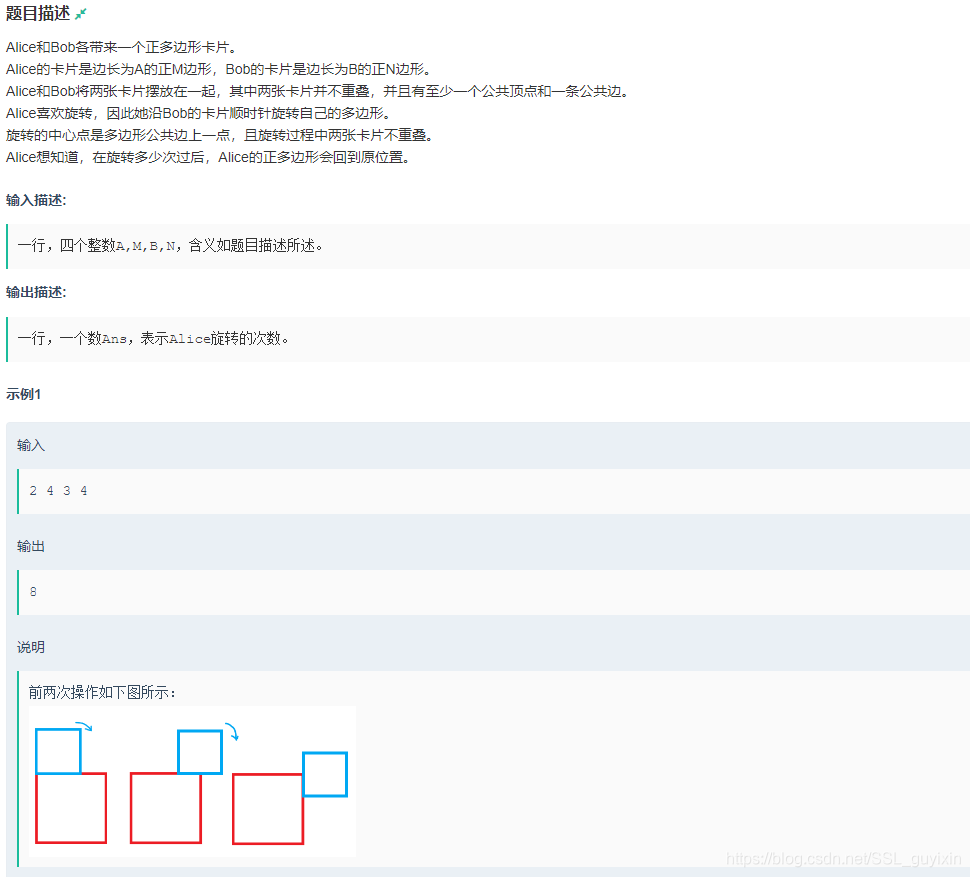Click the line 'Alice和Bob各带来一个正多边形卡片。'

[121, 47]
